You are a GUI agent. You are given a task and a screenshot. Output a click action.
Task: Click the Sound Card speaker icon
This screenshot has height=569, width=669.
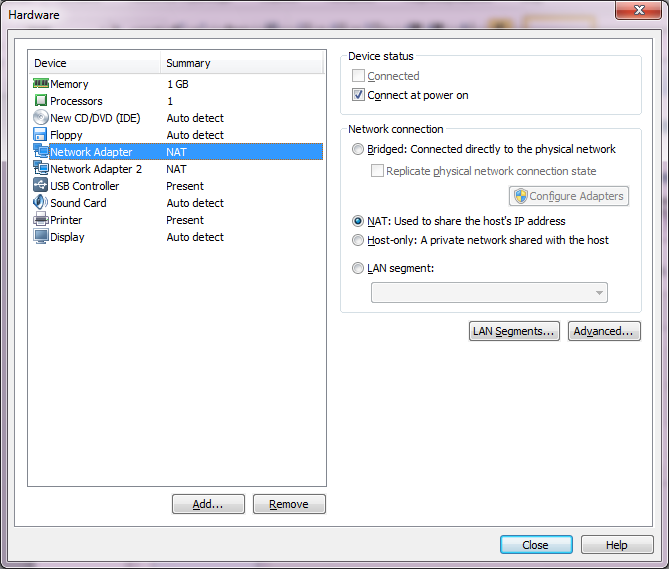click(x=41, y=202)
